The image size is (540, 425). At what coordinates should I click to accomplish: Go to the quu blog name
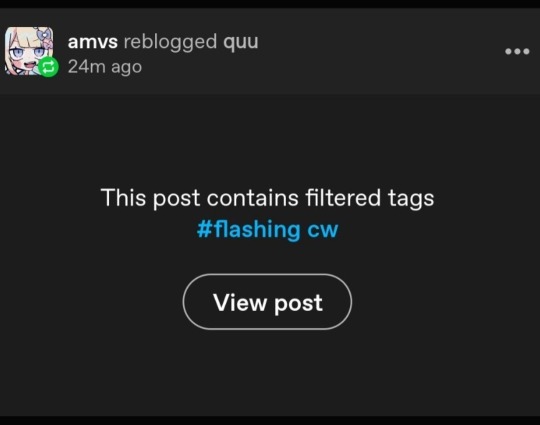pos(241,42)
